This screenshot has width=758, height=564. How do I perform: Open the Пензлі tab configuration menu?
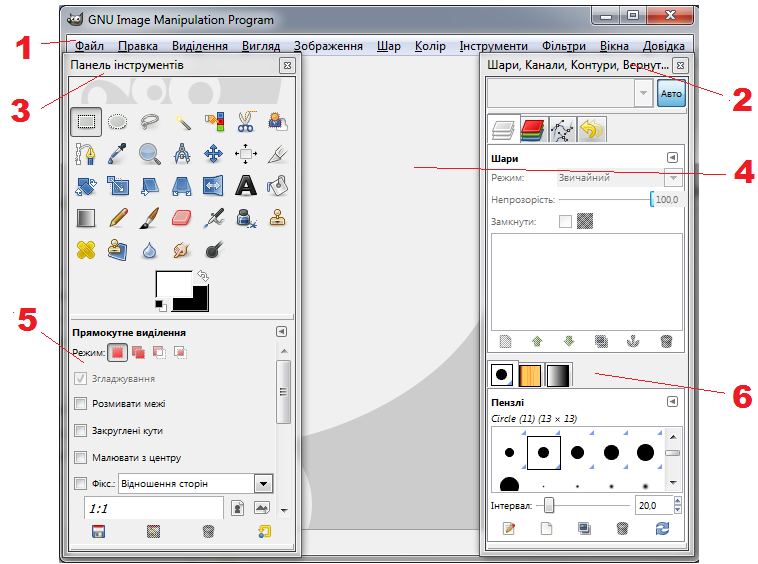[672, 402]
